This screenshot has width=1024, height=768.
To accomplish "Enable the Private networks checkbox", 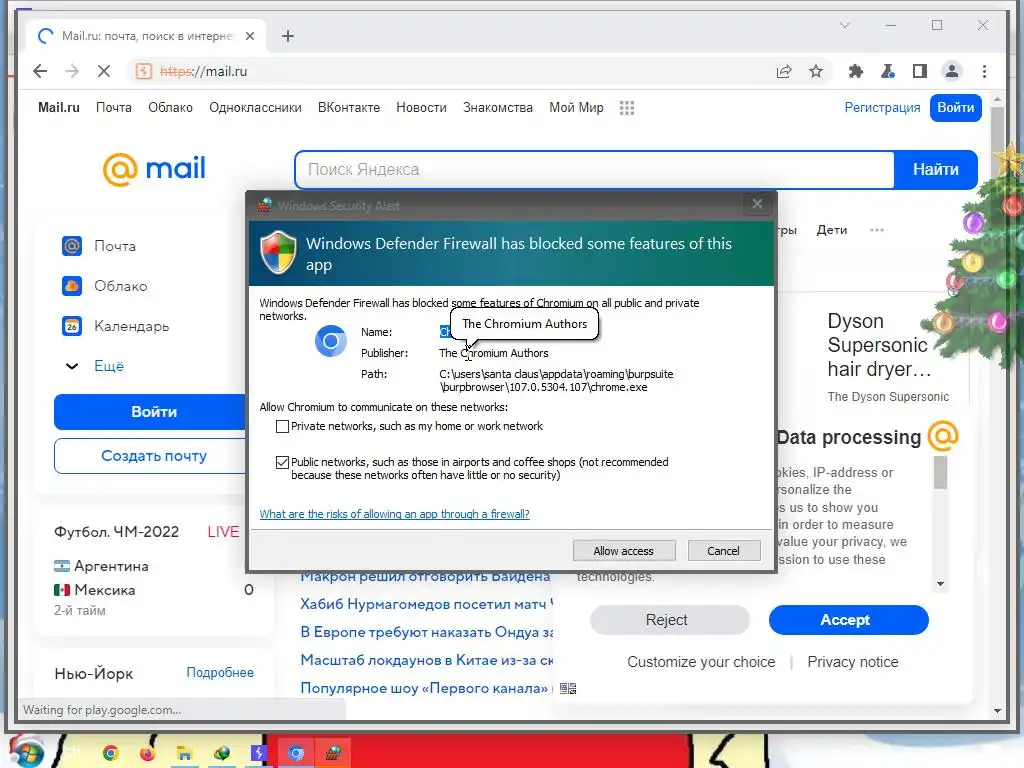I will click(282, 426).
